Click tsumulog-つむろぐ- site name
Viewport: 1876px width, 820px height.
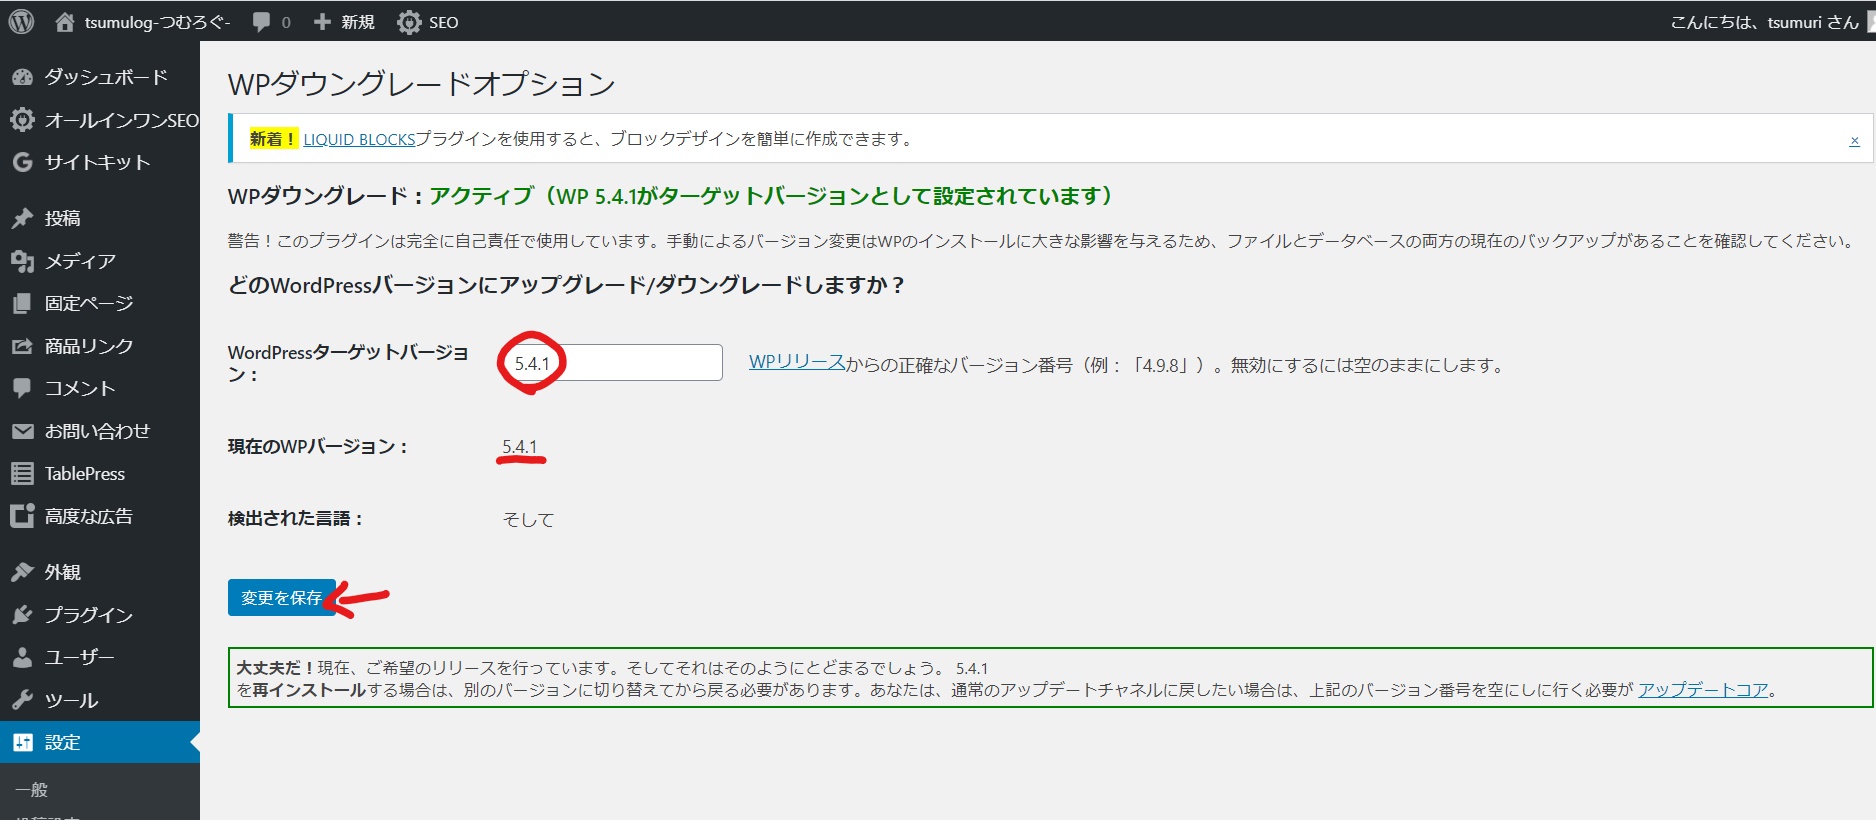[157, 22]
